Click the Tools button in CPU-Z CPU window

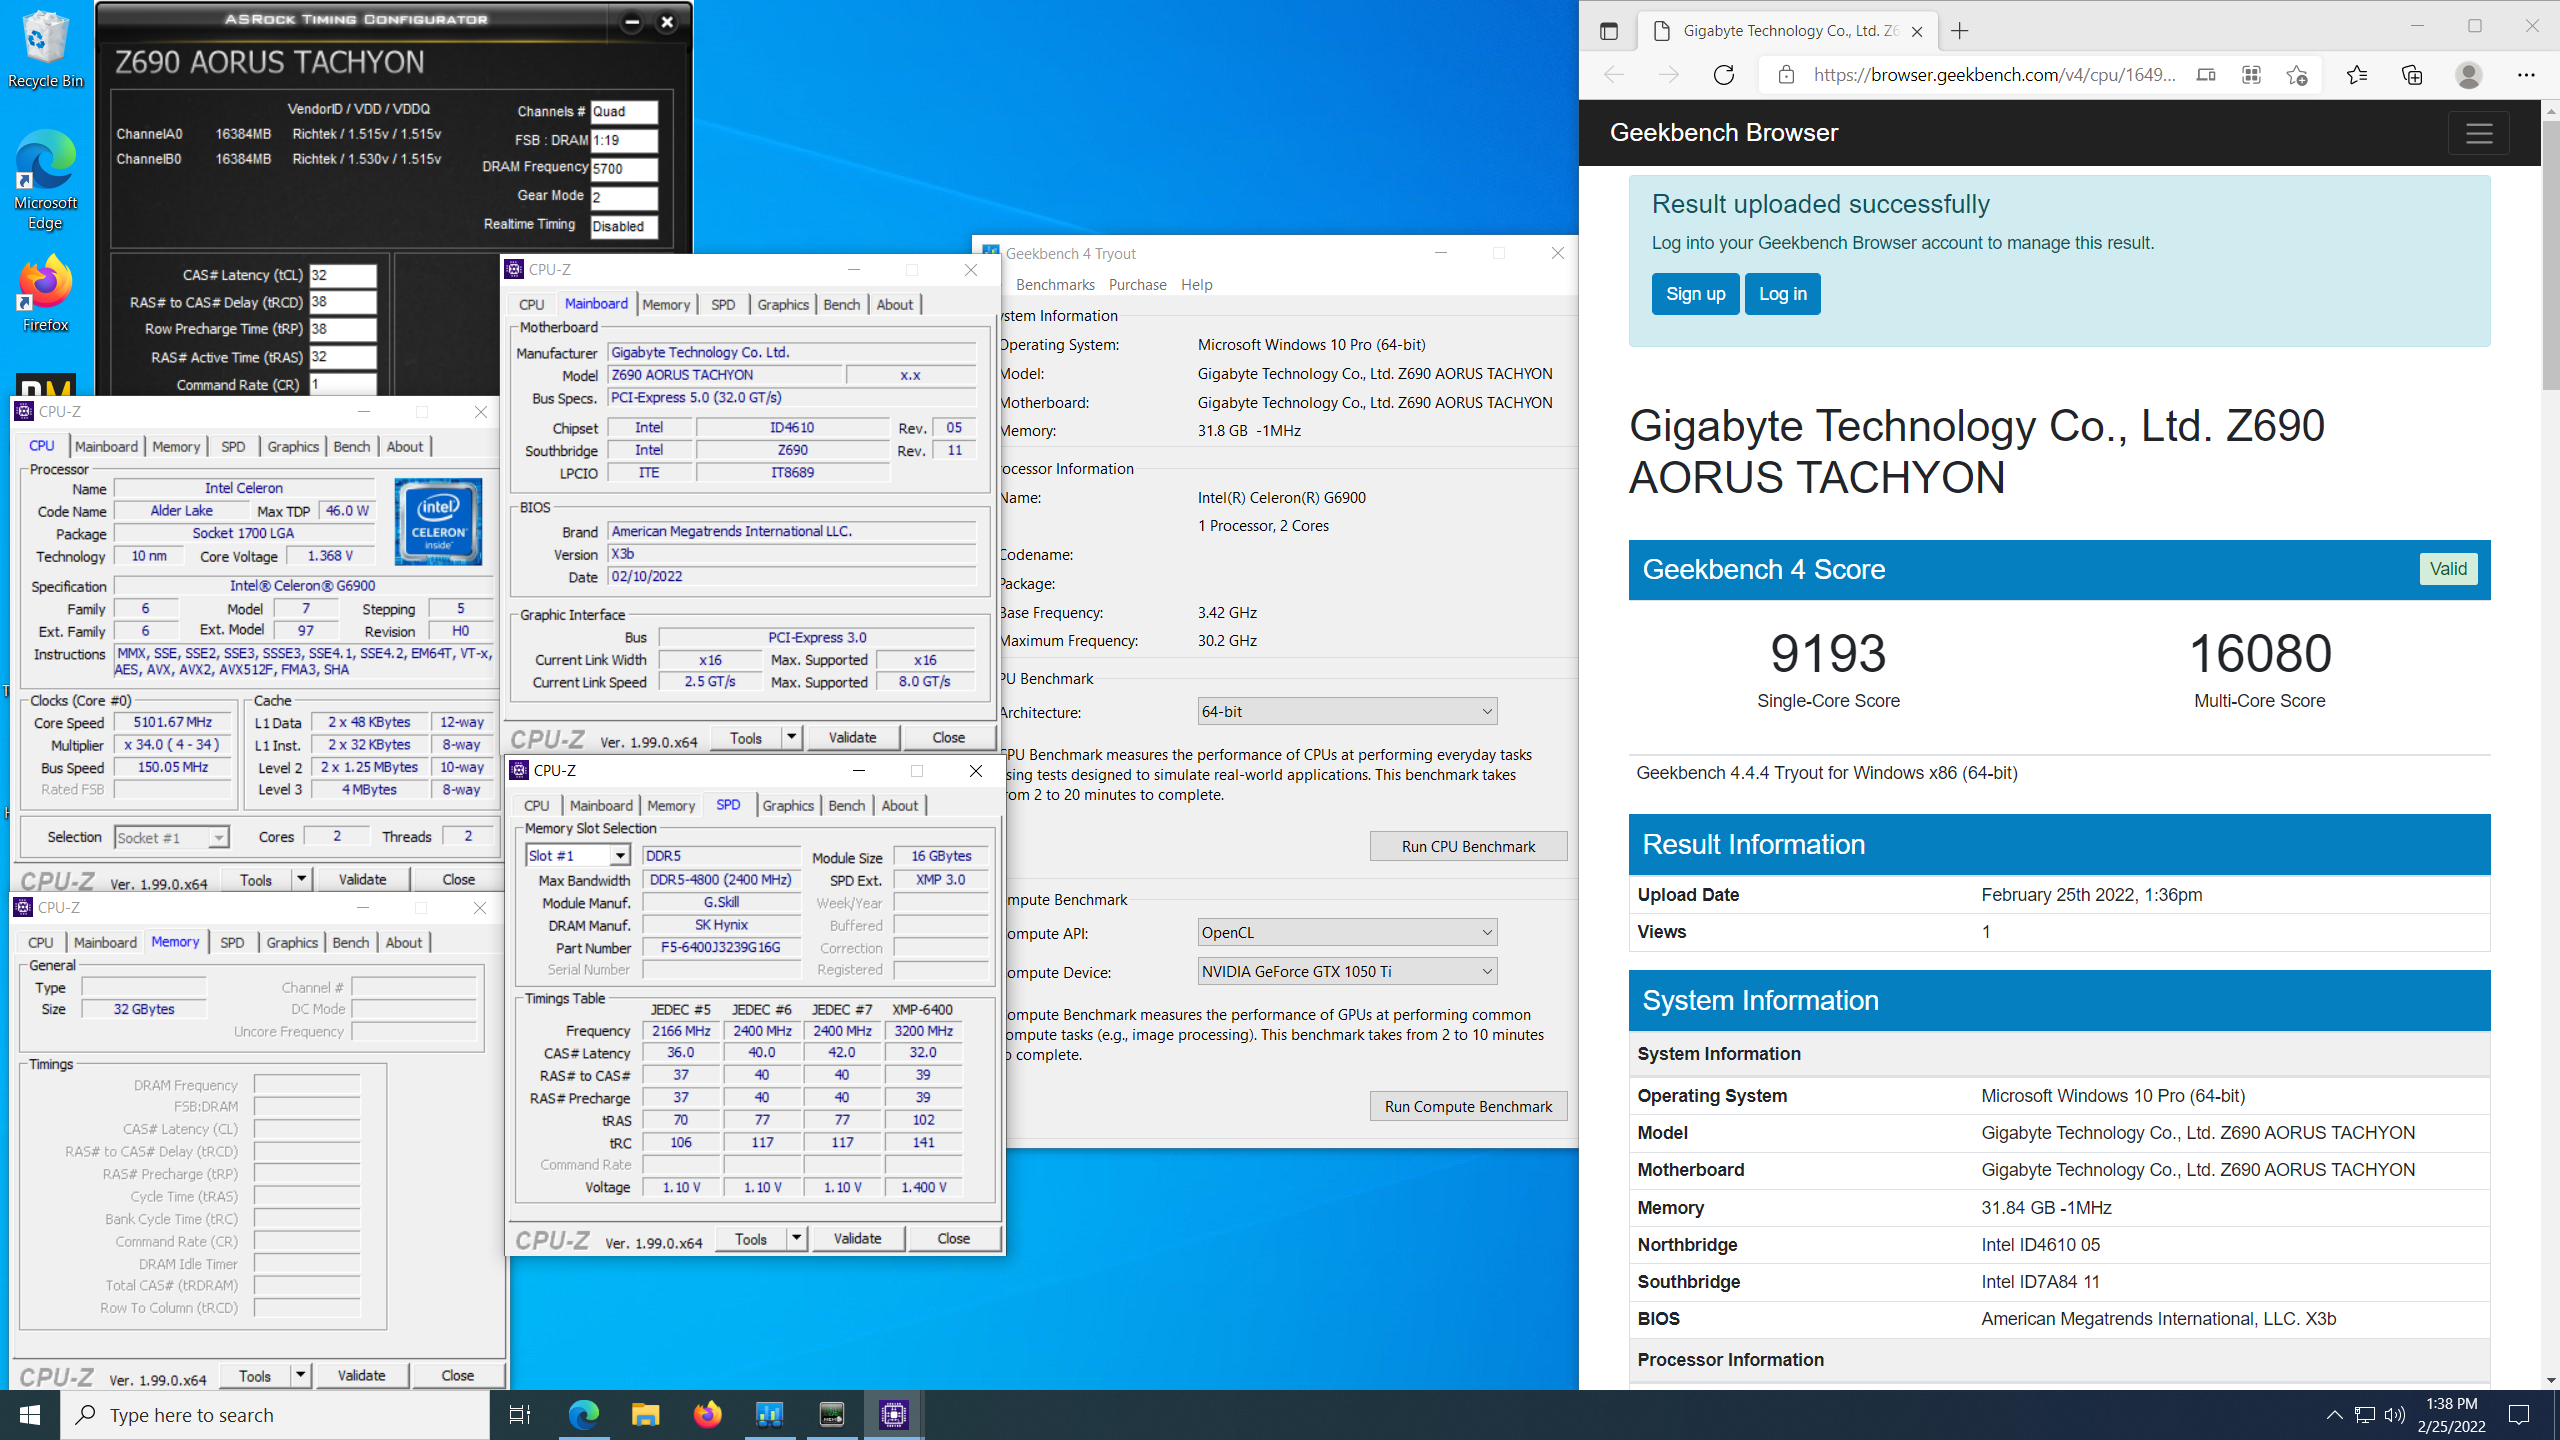(x=255, y=879)
